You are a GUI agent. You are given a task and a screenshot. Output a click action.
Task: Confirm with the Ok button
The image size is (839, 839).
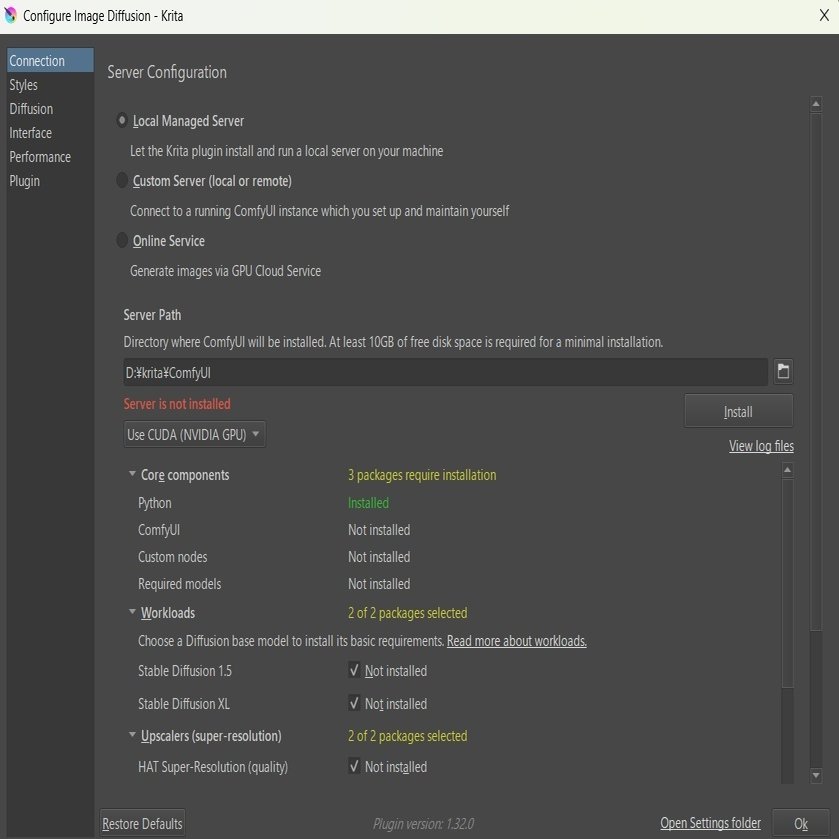[x=800, y=823]
